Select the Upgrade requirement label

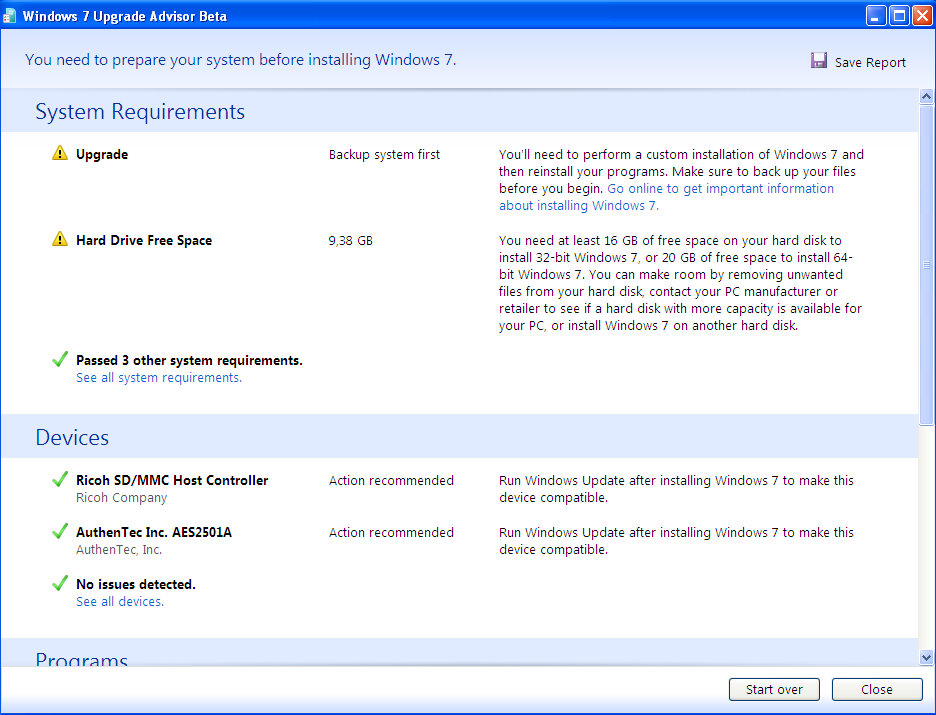click(102, 155)
